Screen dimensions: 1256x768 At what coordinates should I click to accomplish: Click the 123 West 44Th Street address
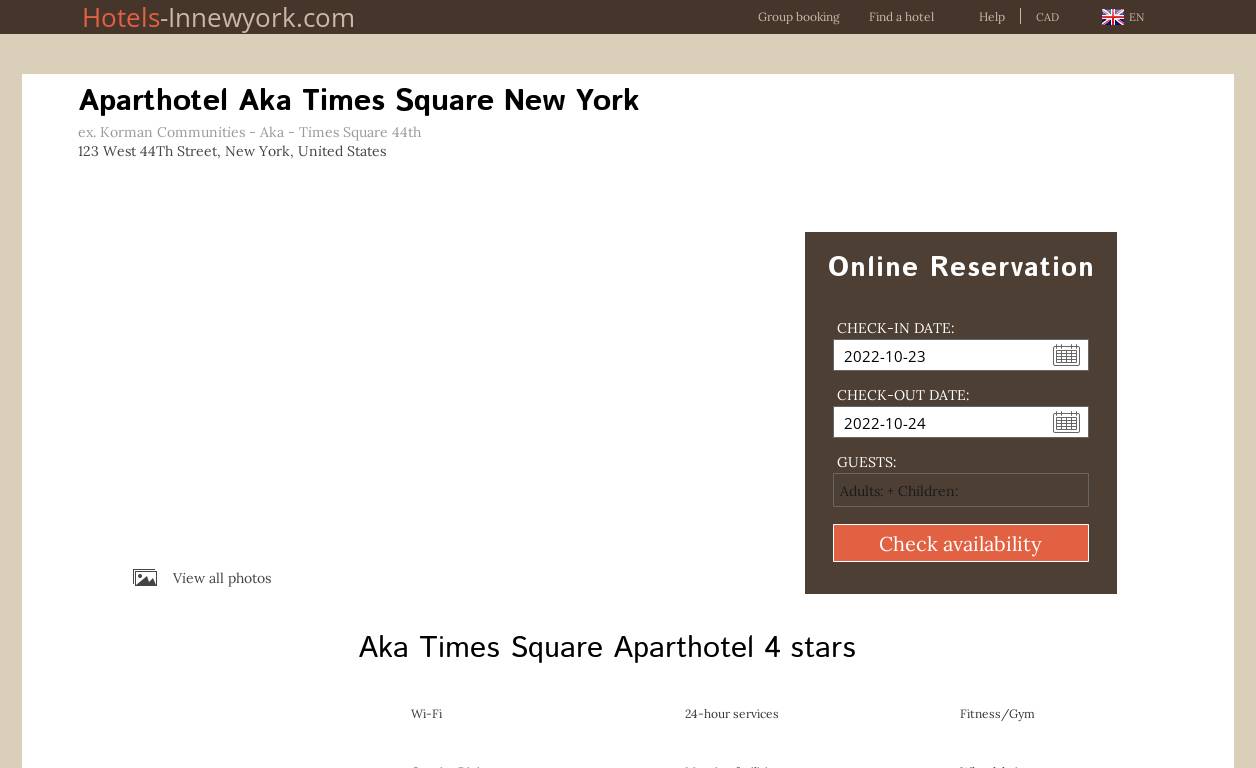click(x=232, y=151)
